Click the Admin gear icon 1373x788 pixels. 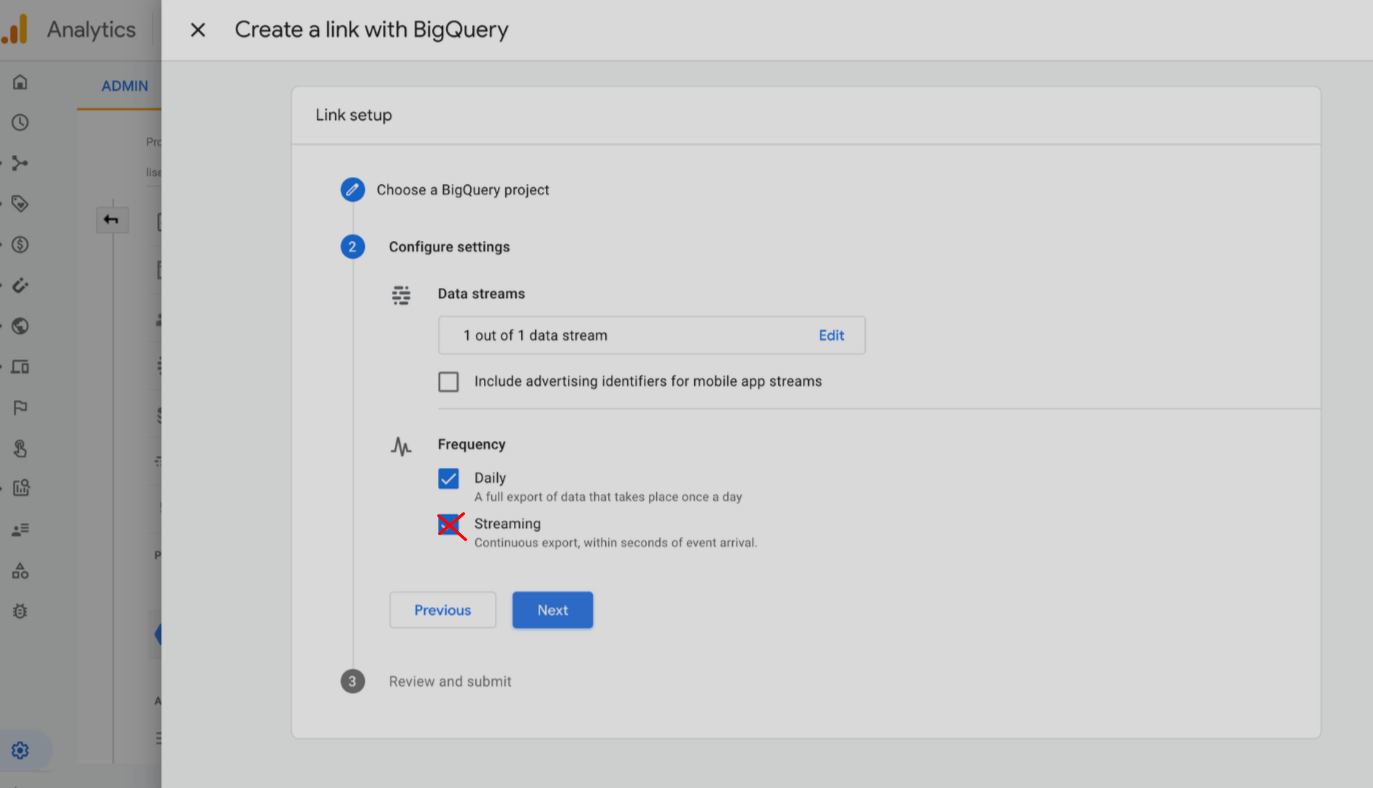(x=20, y=750)
